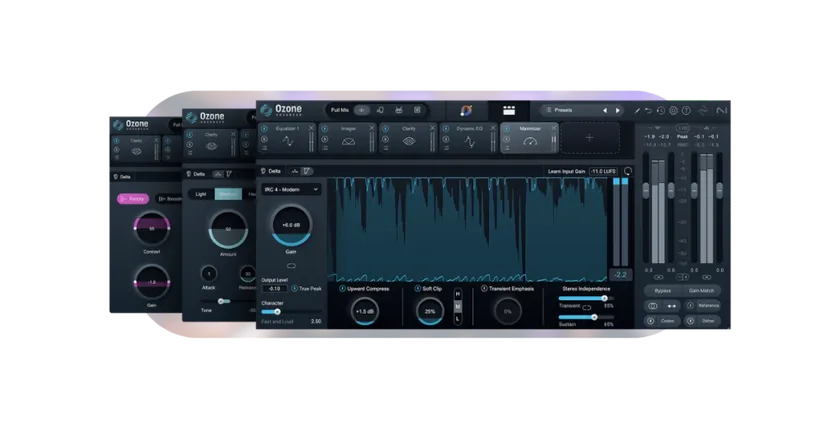
Task: Toggle the Dither power button
Action: [x=691, y=321]
